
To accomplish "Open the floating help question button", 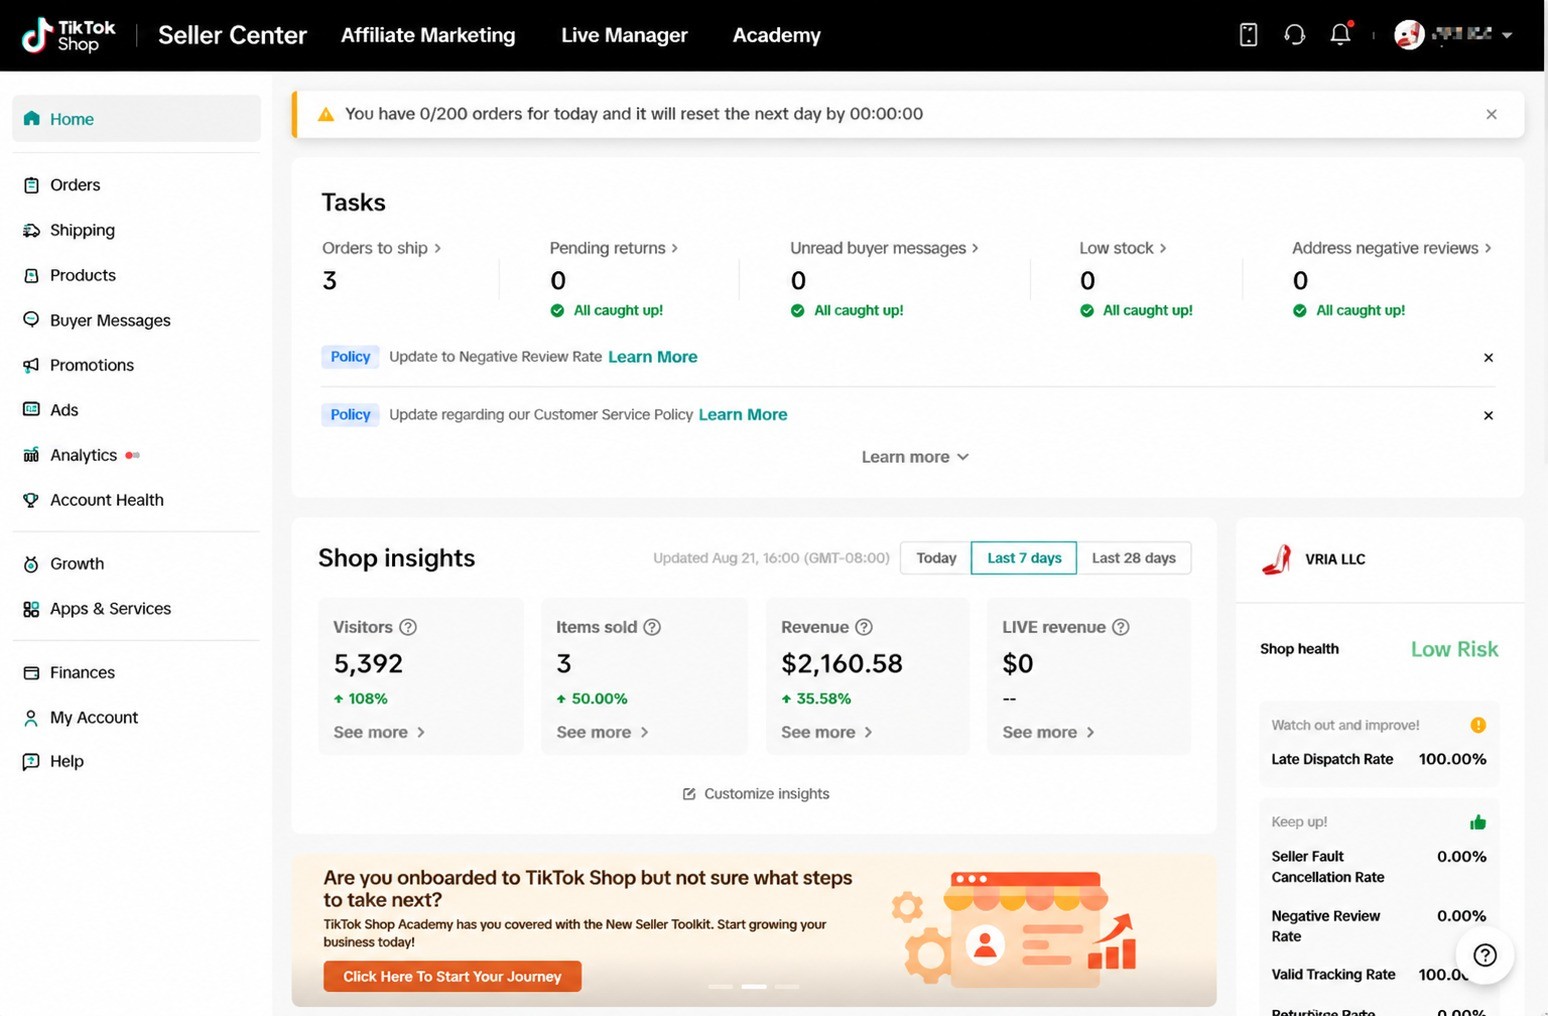I will click(1485, 955).
